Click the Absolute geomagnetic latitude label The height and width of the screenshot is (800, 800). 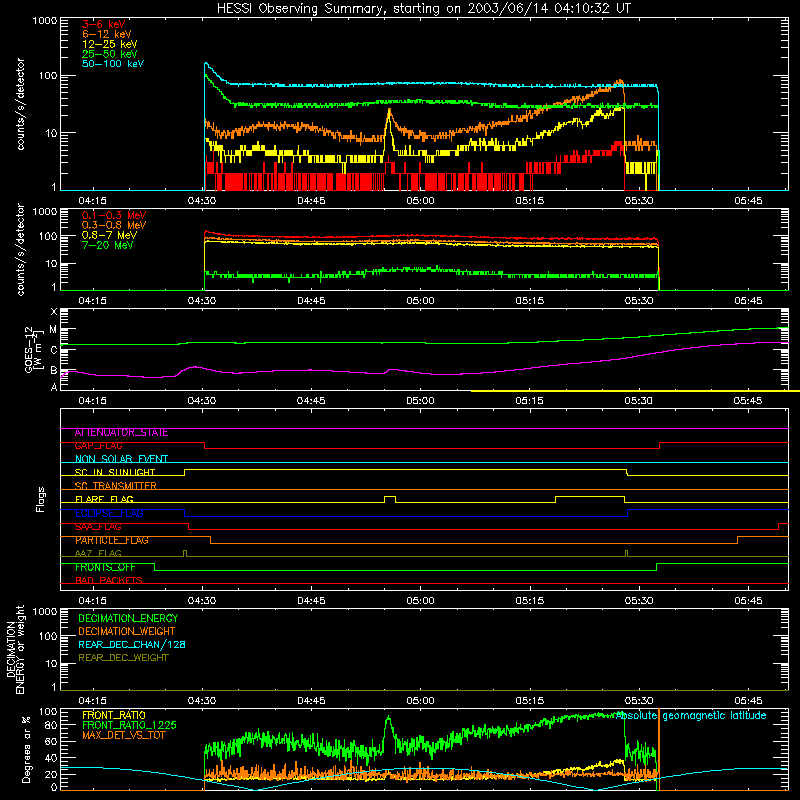coord(691,715)
